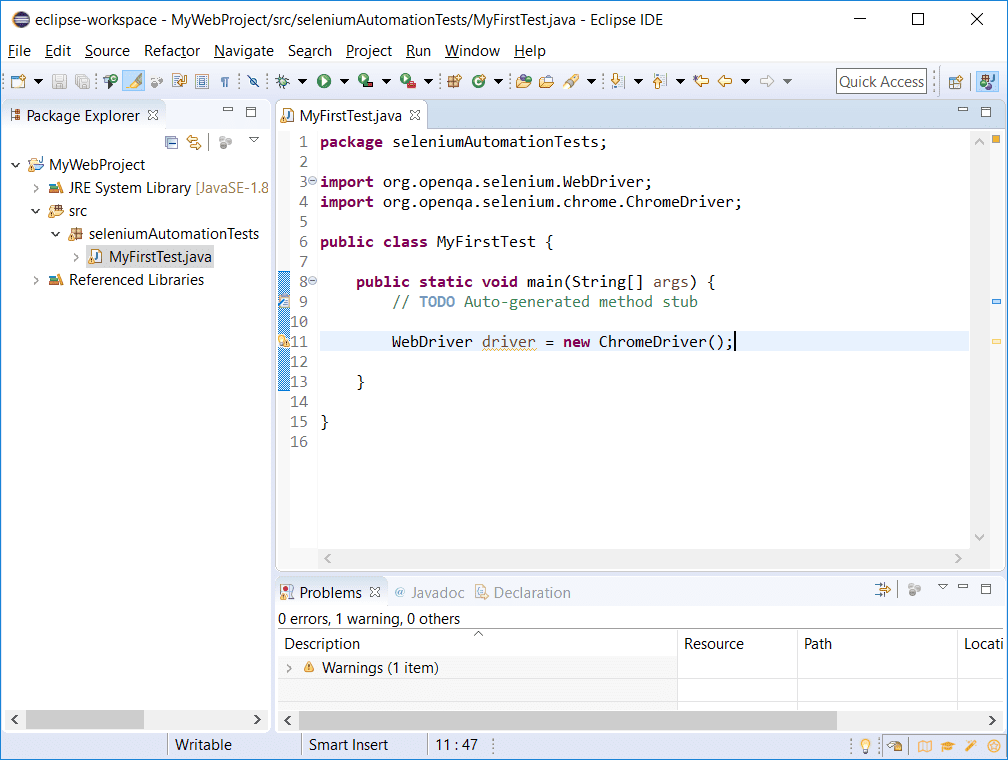The width and height of the screenshot is (1008, 760).
Task: Click the Next Annotation icon
Action: coord(618,81)
